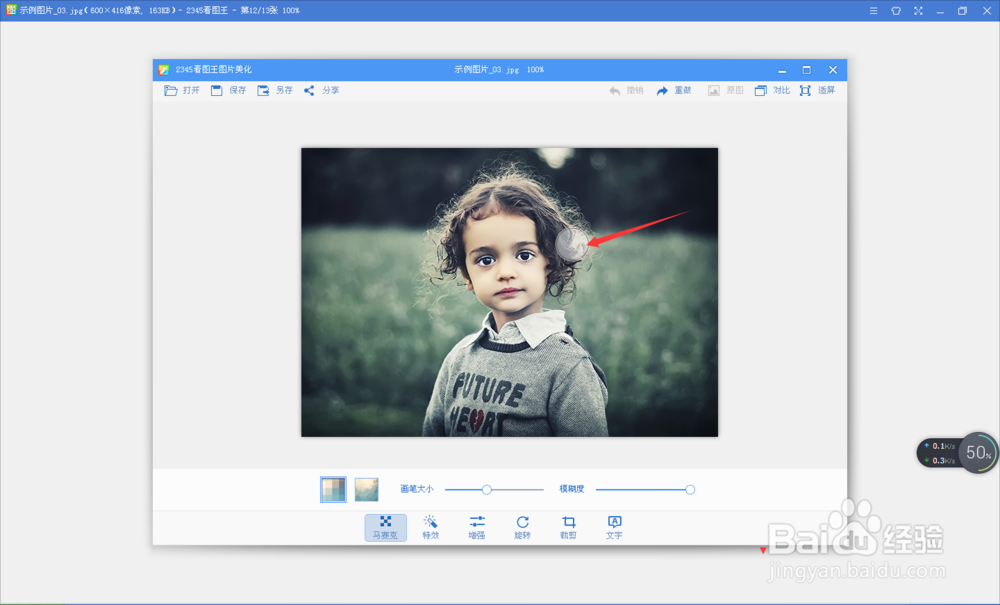The image size is (1000, 605).
Task: Click the skin (shirt) icon in main title bar
Action: pyautogui.click(x=896, y=11)
